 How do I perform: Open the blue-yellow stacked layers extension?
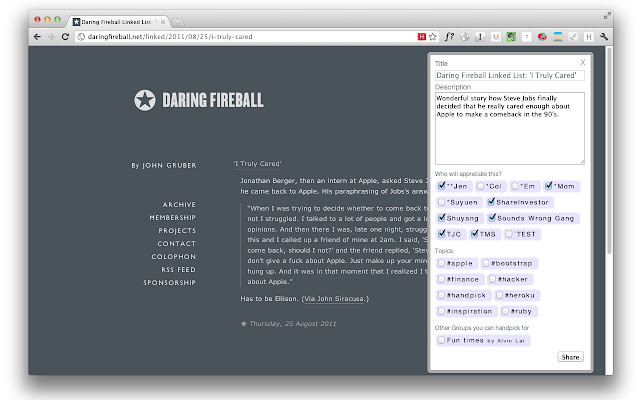(x=558, y=37)
